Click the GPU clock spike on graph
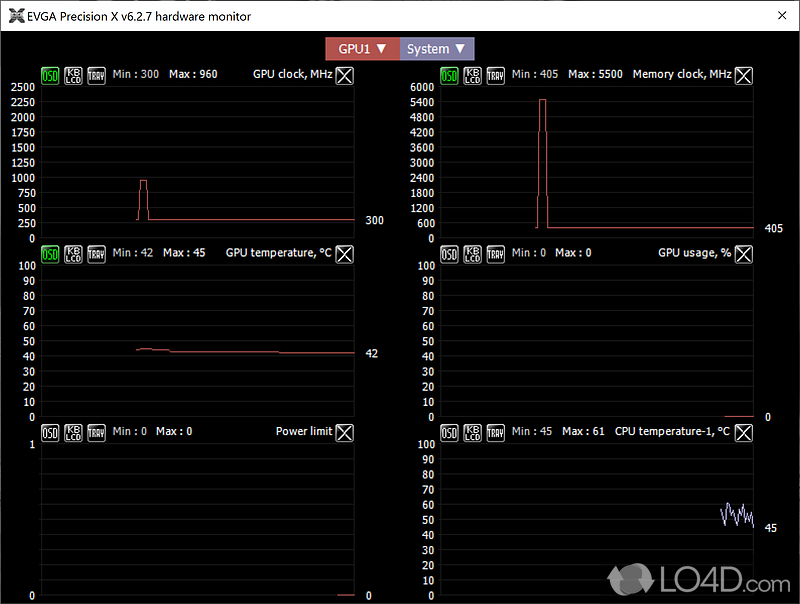The image size is (800, 604). [143, 199]
